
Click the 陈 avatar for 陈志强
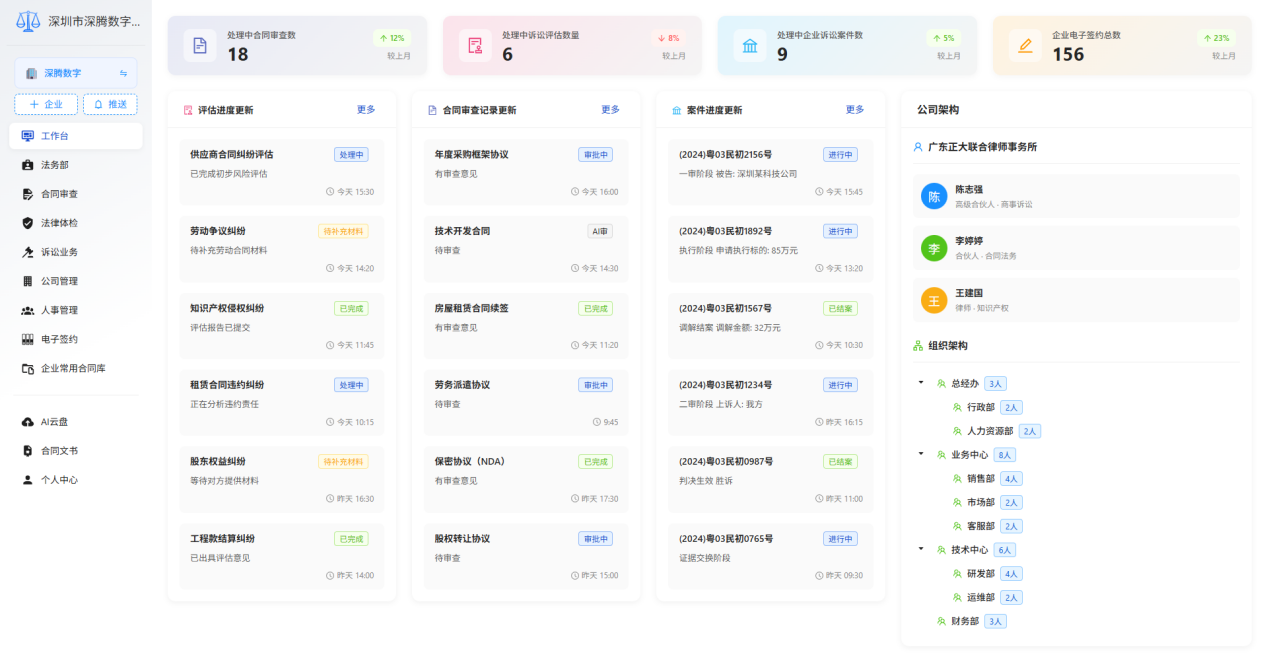click(934, 196)
